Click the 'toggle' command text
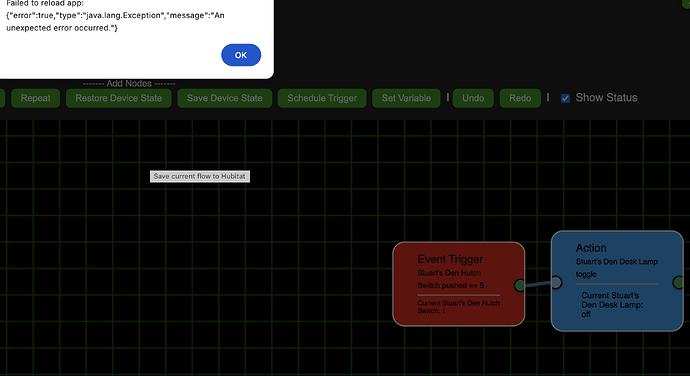Viewport: 690px width, 376px height. point(586,274)
